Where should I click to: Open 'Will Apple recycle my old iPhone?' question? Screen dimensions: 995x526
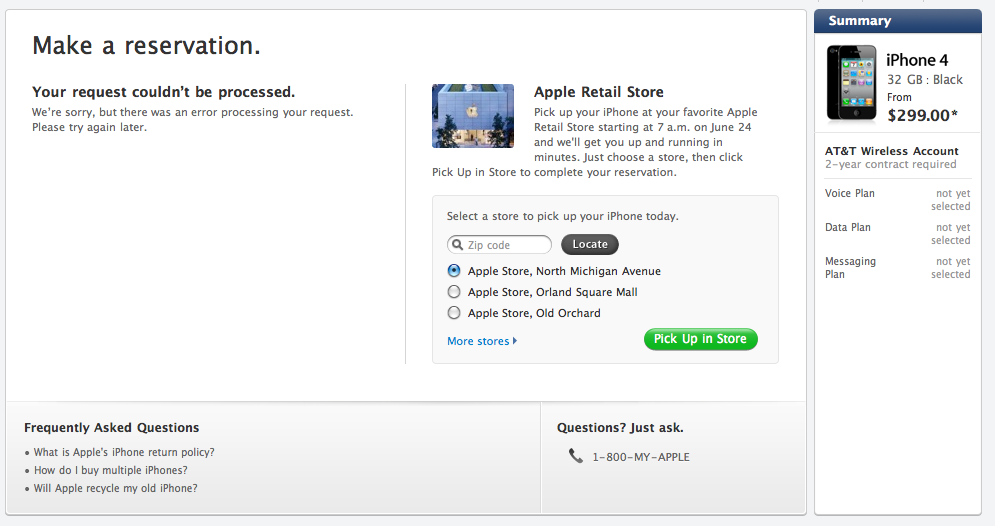[115, 488]
